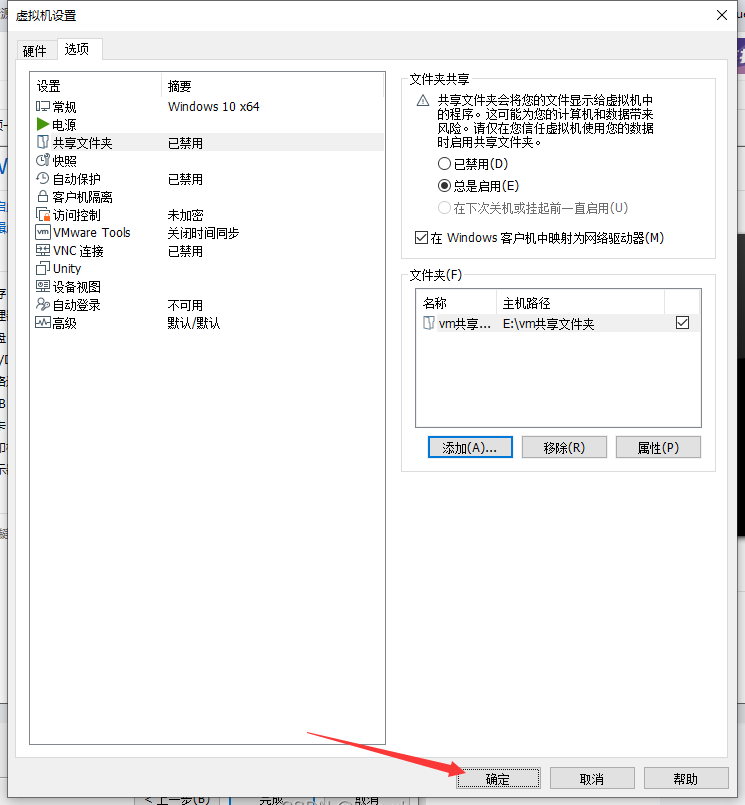The height and width of the screenshot is (805, 745).
Task: Click the VMware Tools vm icon
Action: tap(43, 233)
